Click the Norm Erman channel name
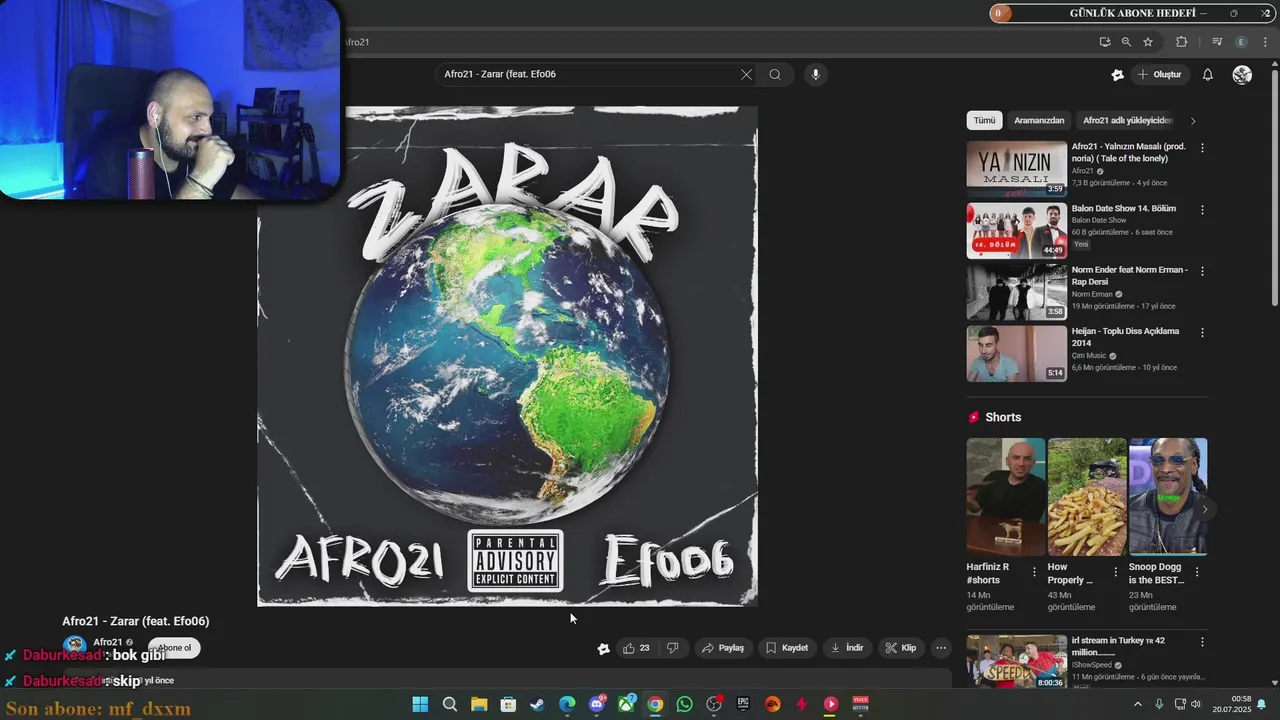This screenshot has height=720, width=1280. [x=1092, y=294]
